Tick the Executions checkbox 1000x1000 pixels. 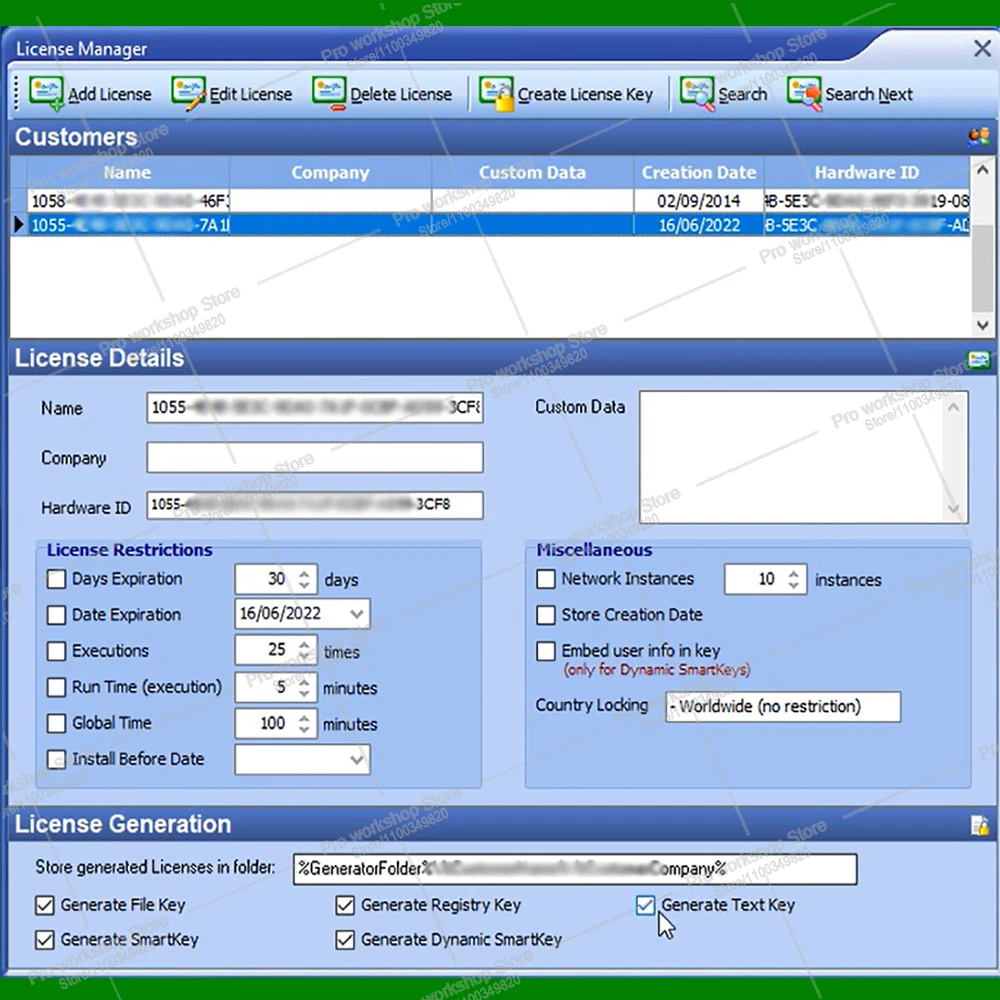click(56, 651)
